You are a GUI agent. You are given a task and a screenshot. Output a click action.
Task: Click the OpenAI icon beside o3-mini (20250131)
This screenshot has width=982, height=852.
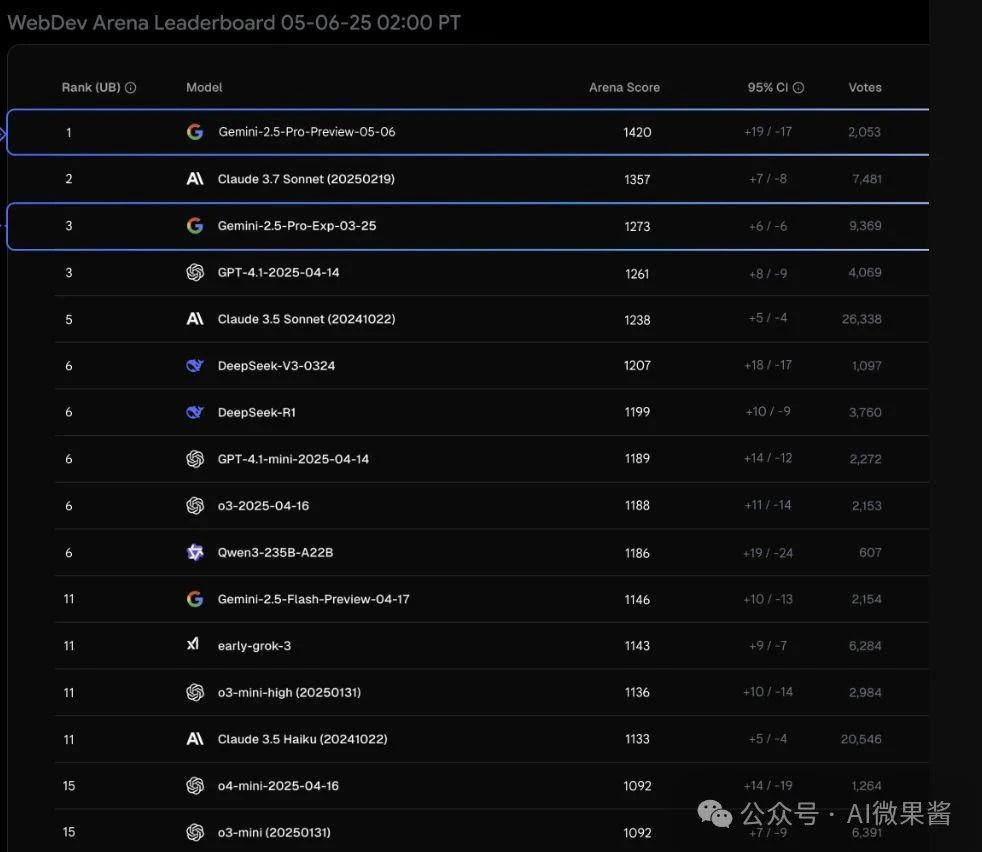point(195,833)
